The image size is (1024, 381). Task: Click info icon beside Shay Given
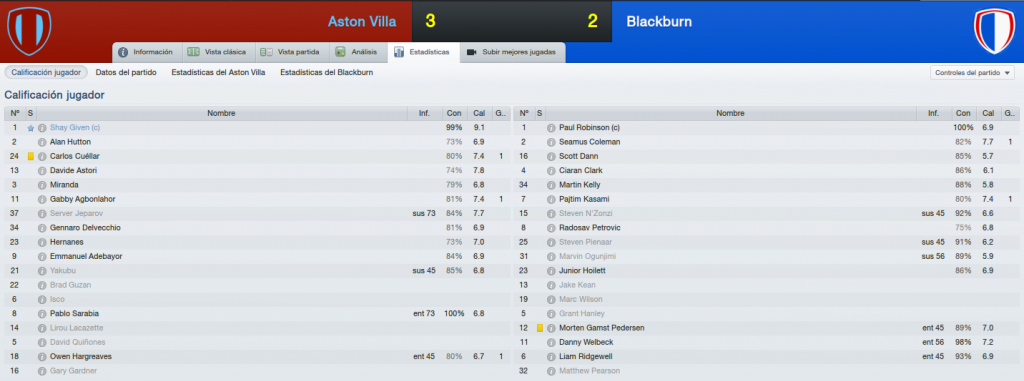pyautogui.click(x=42, y=127)
